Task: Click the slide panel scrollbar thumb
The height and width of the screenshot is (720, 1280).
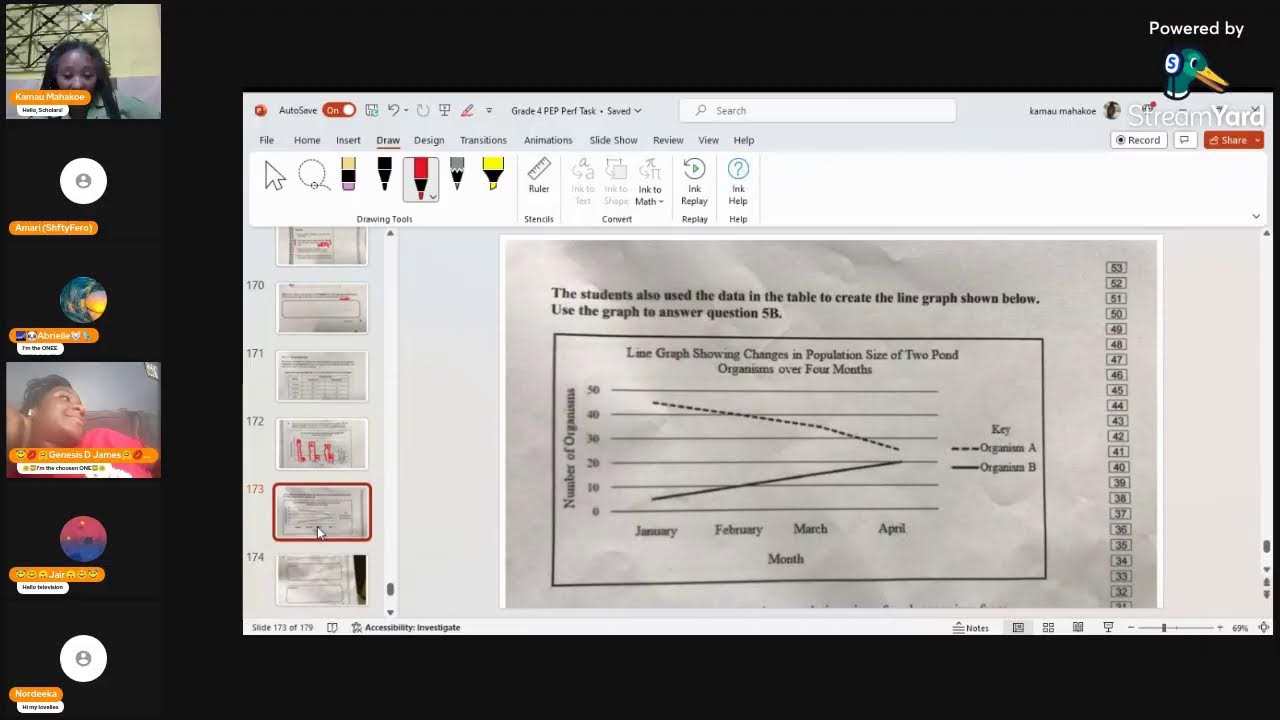Action: [390, 590]
